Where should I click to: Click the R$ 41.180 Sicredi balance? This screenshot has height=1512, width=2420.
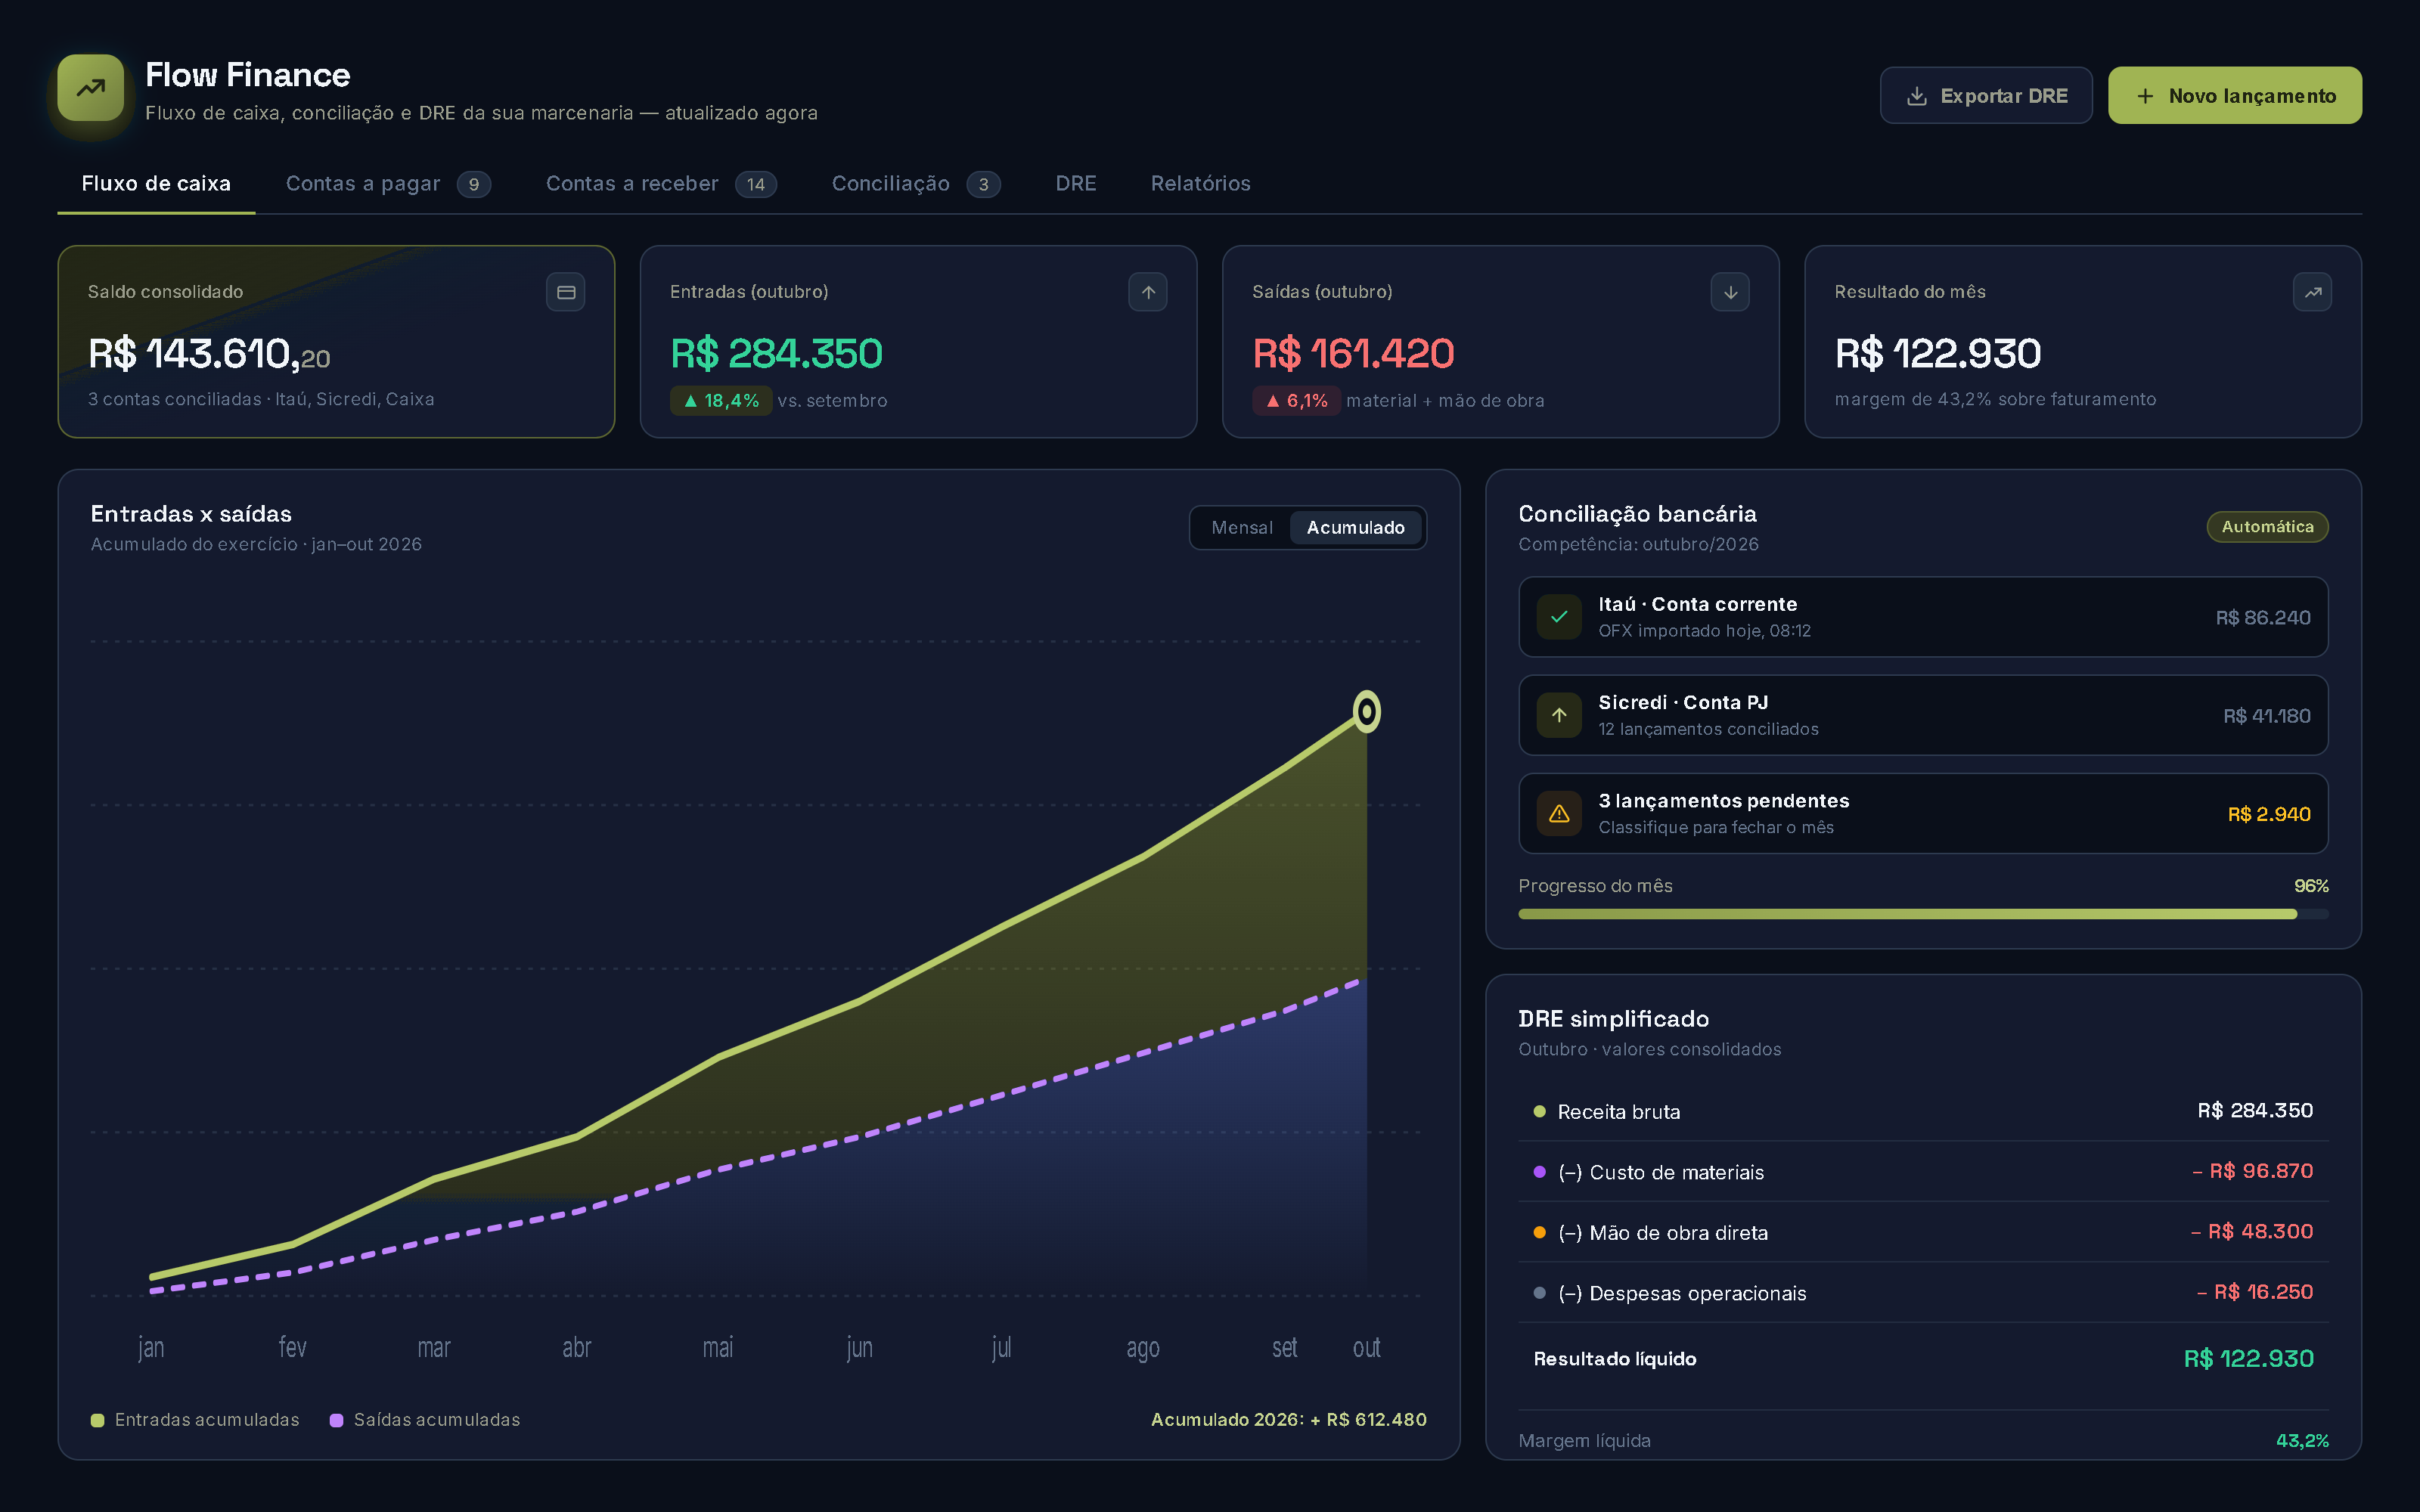(x=2266, y=716)
